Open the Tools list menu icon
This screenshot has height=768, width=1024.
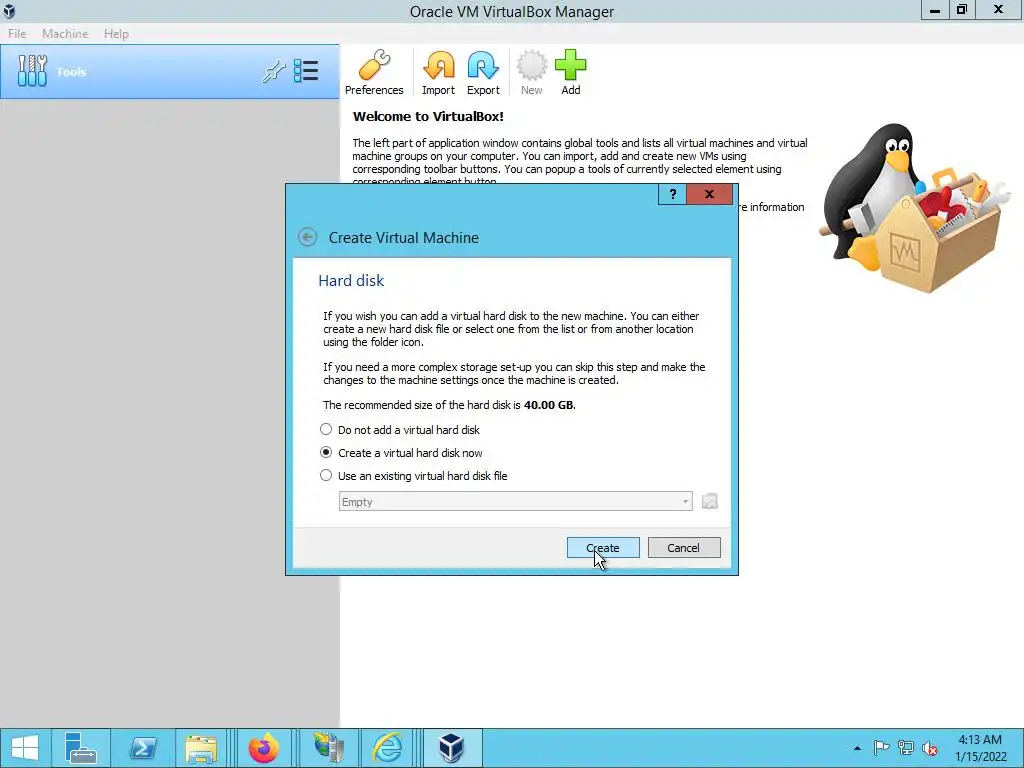pyautogui.click(x=306, y=71)
